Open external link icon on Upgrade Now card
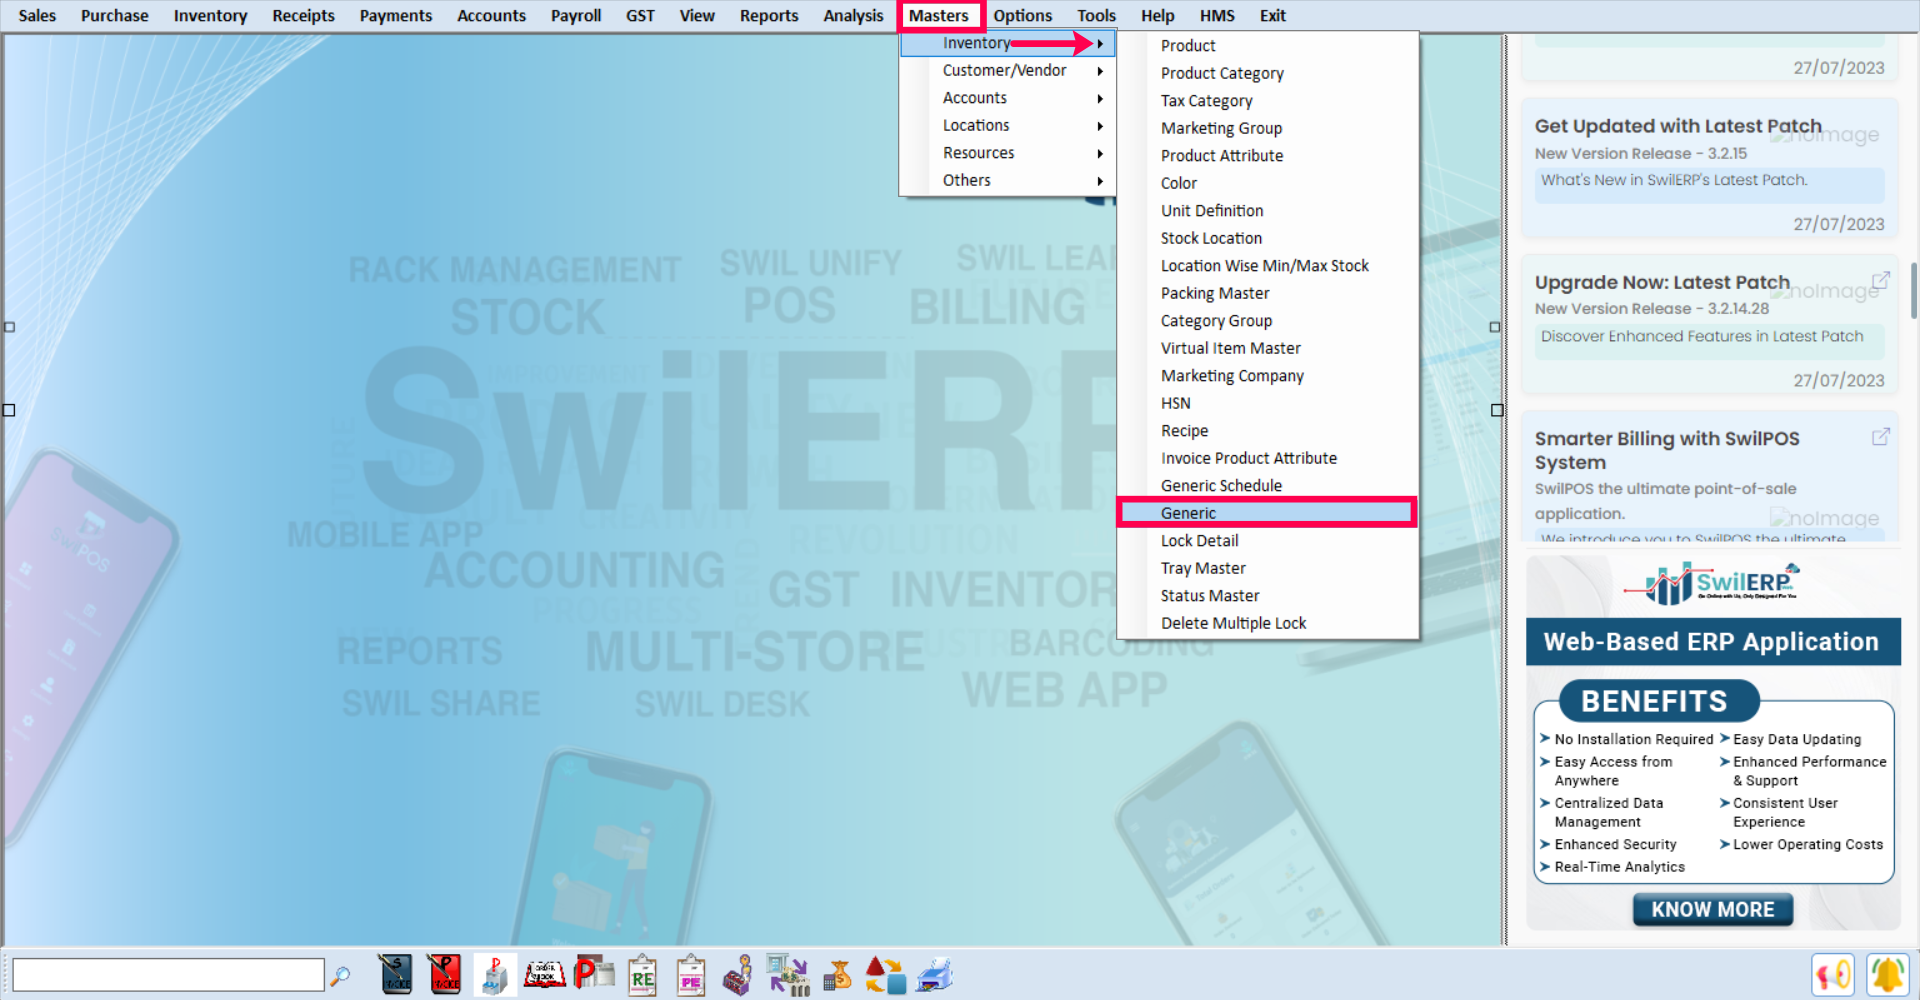Viewport: 1920px width, 1000px height. click(x=1880, y=280)
